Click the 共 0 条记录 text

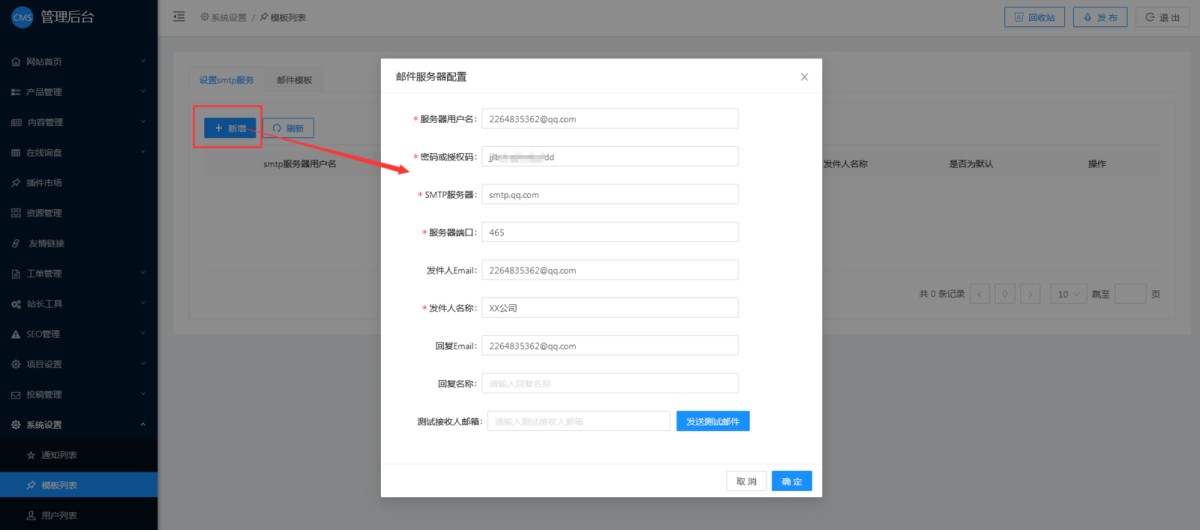coord(941,294)
